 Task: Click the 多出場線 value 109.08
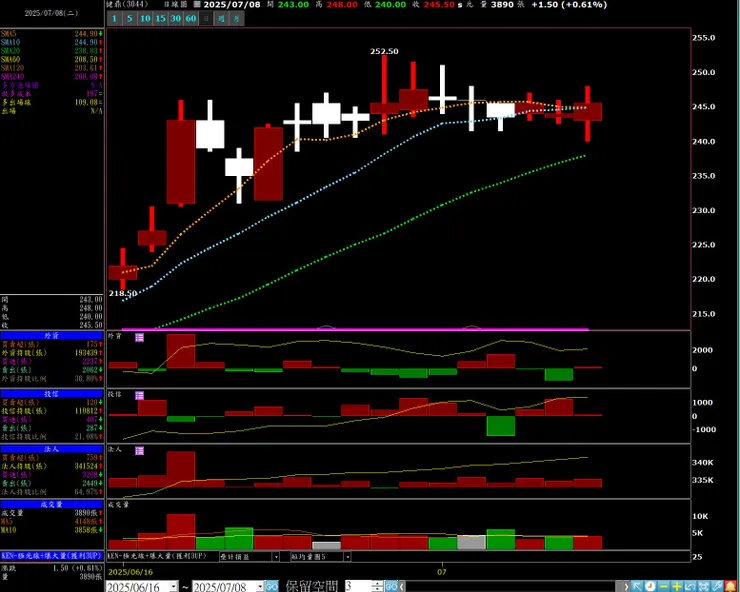pos(86,102)
